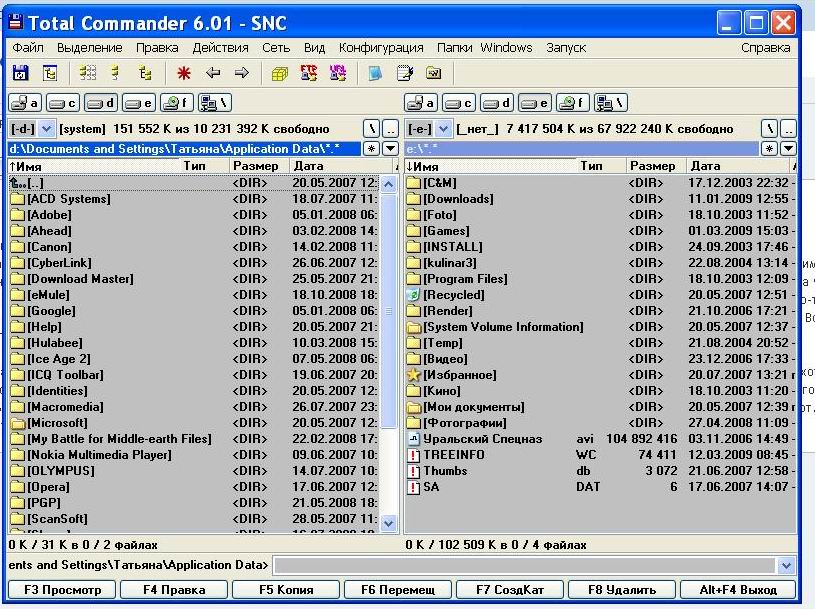Select drive e in right drive bar
Viewport: 815px width, 609px height.
[535, 103]
